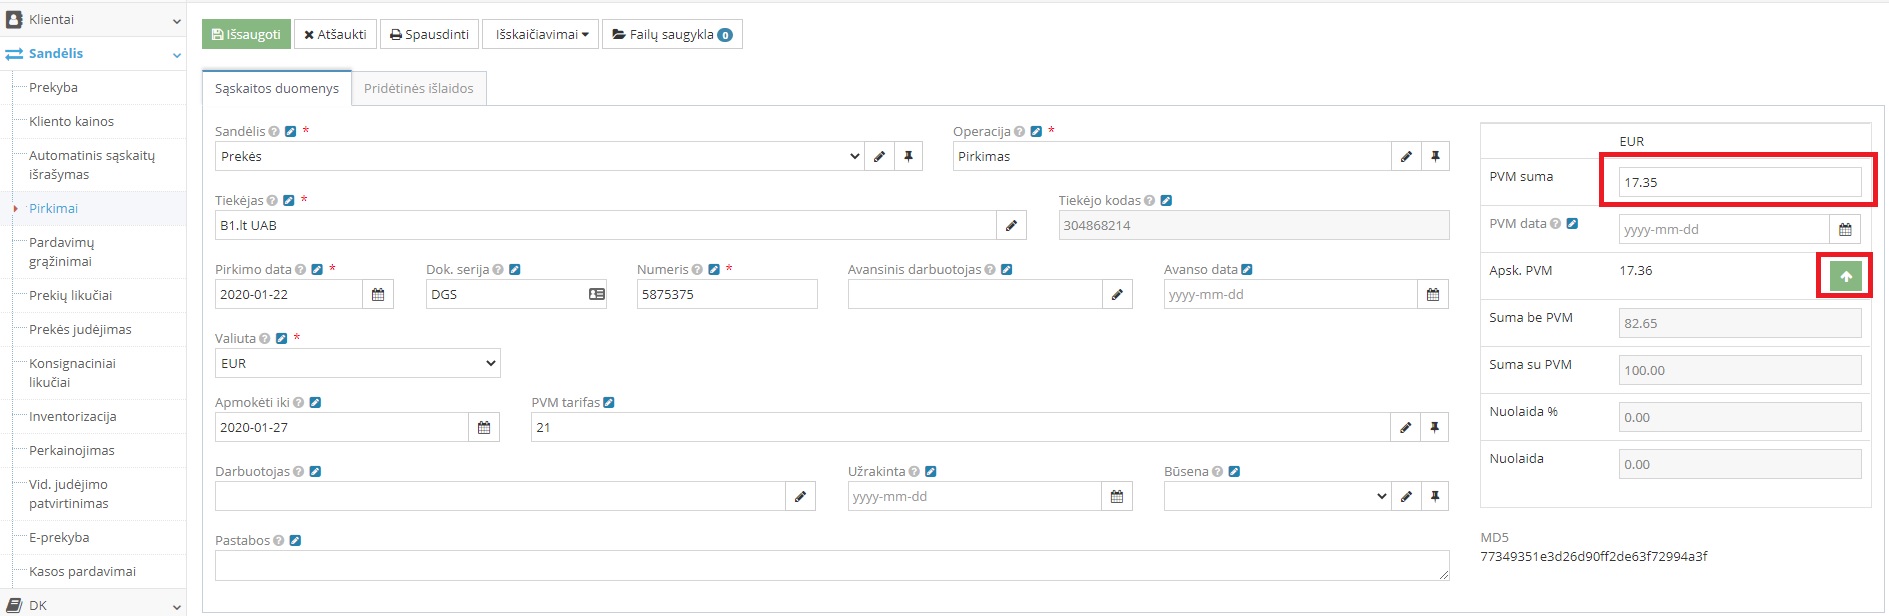Click the Spausdinti print button
1889x616 pixels.
[429, 35]
